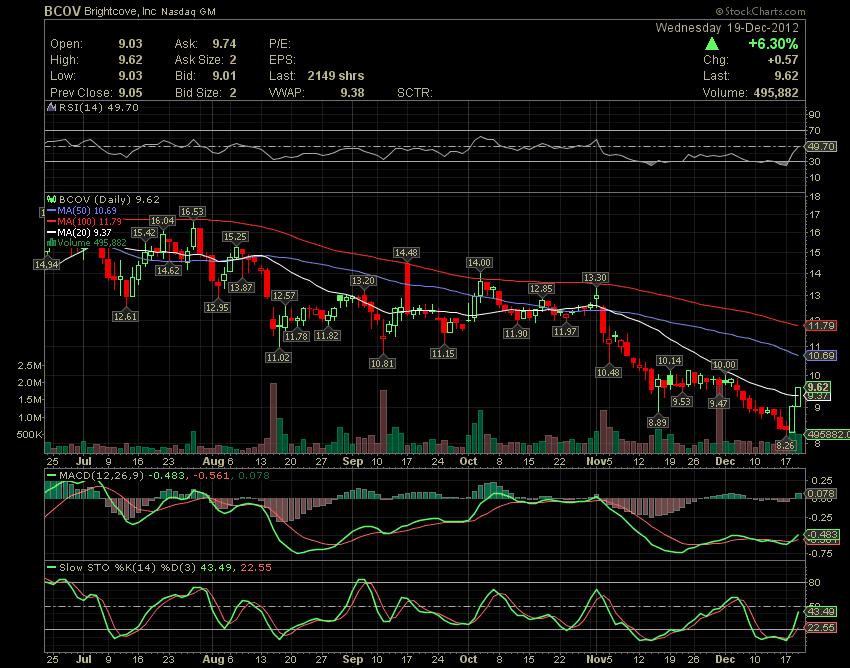Click the MA(100) 11.79 legend text
This screenshot has width=850, height=668.
coord(89,221)
